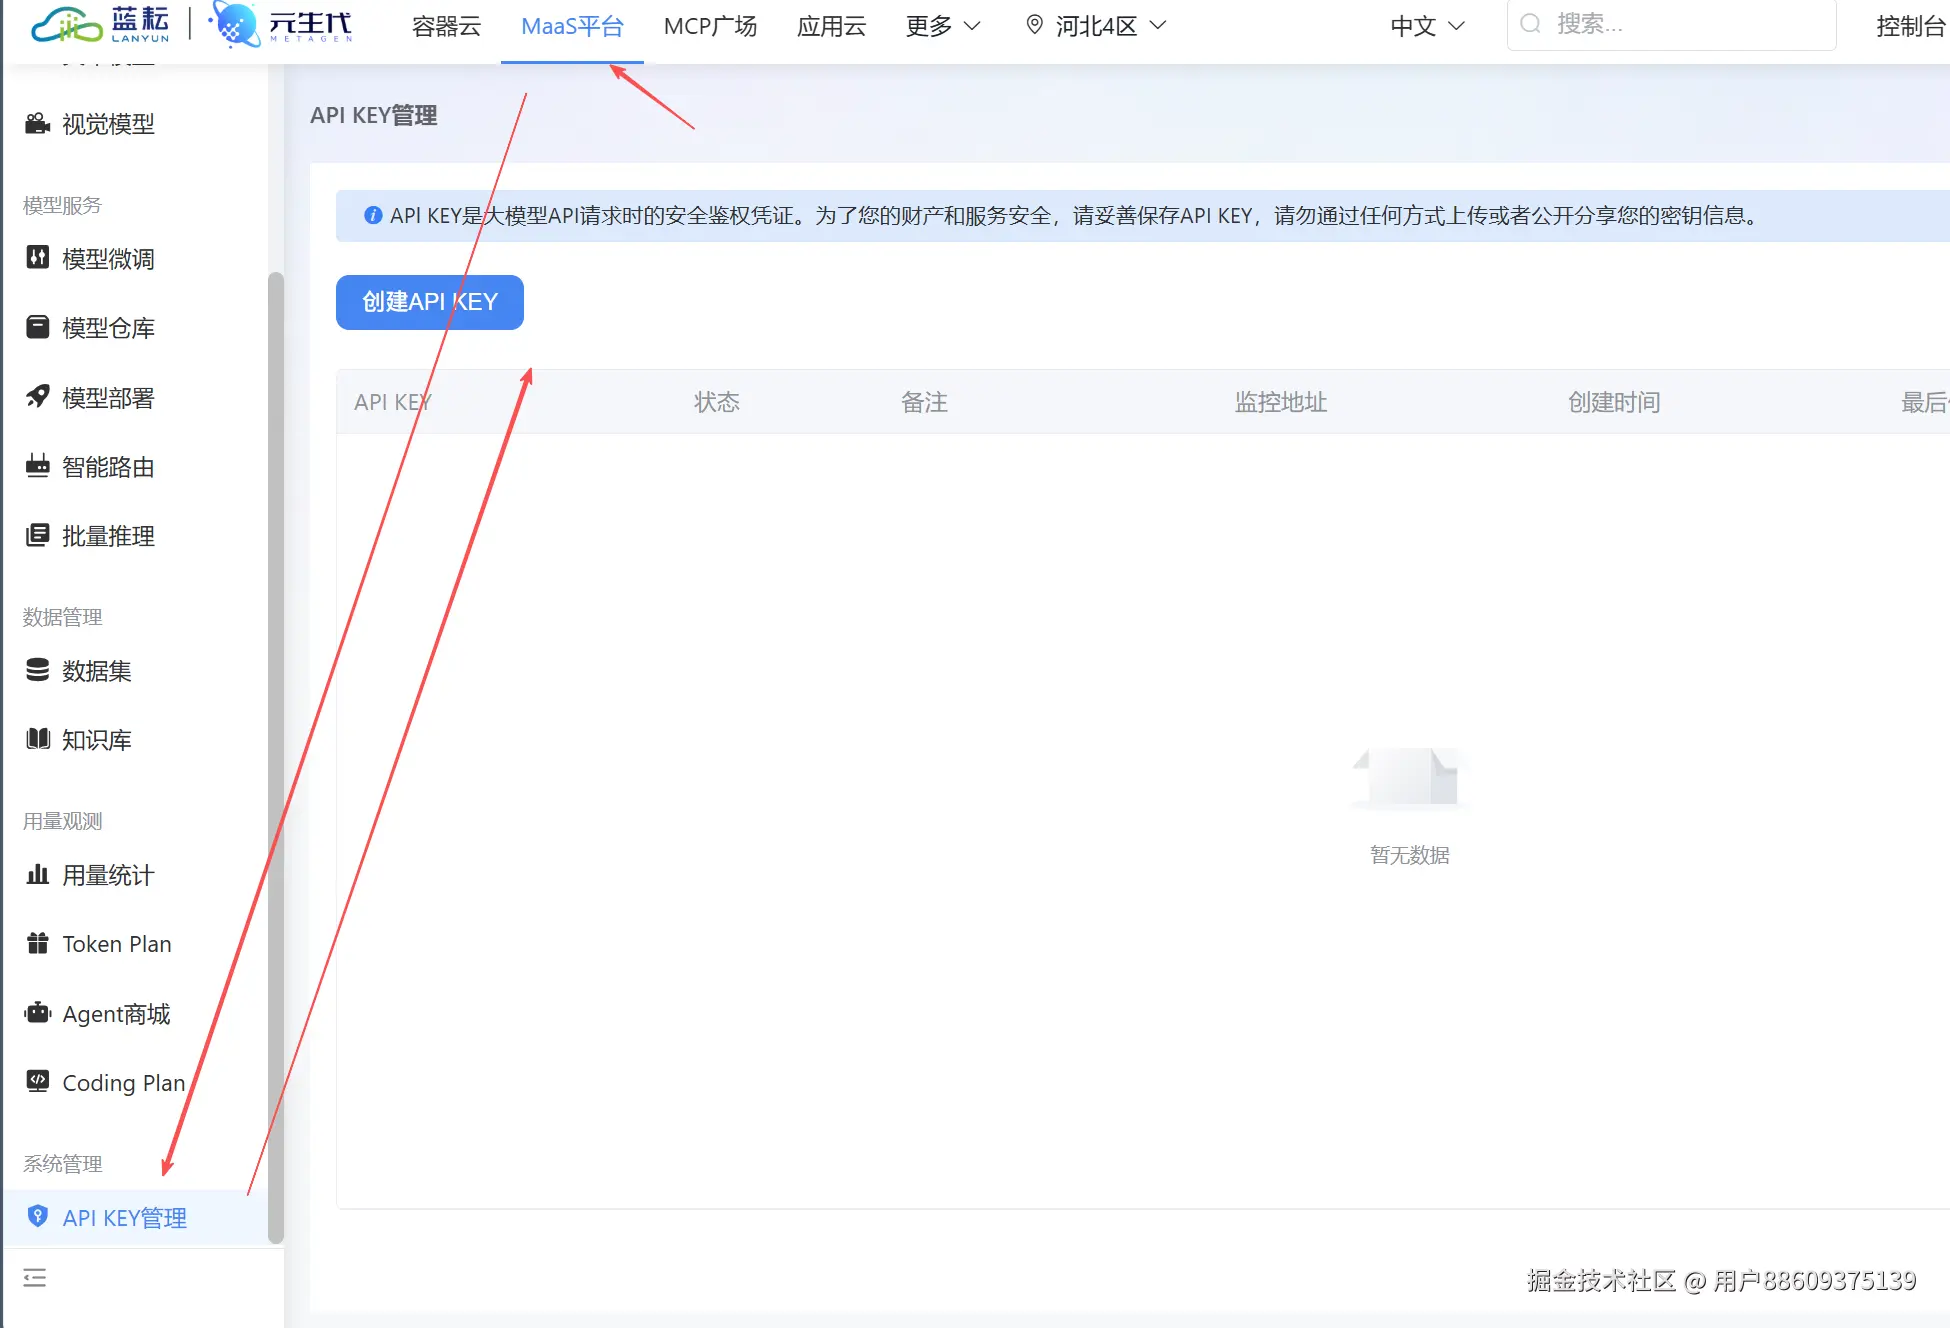Click the Coding Plan code icon
Viewport: 1950px width, 1328px height.
[38, 1082]
